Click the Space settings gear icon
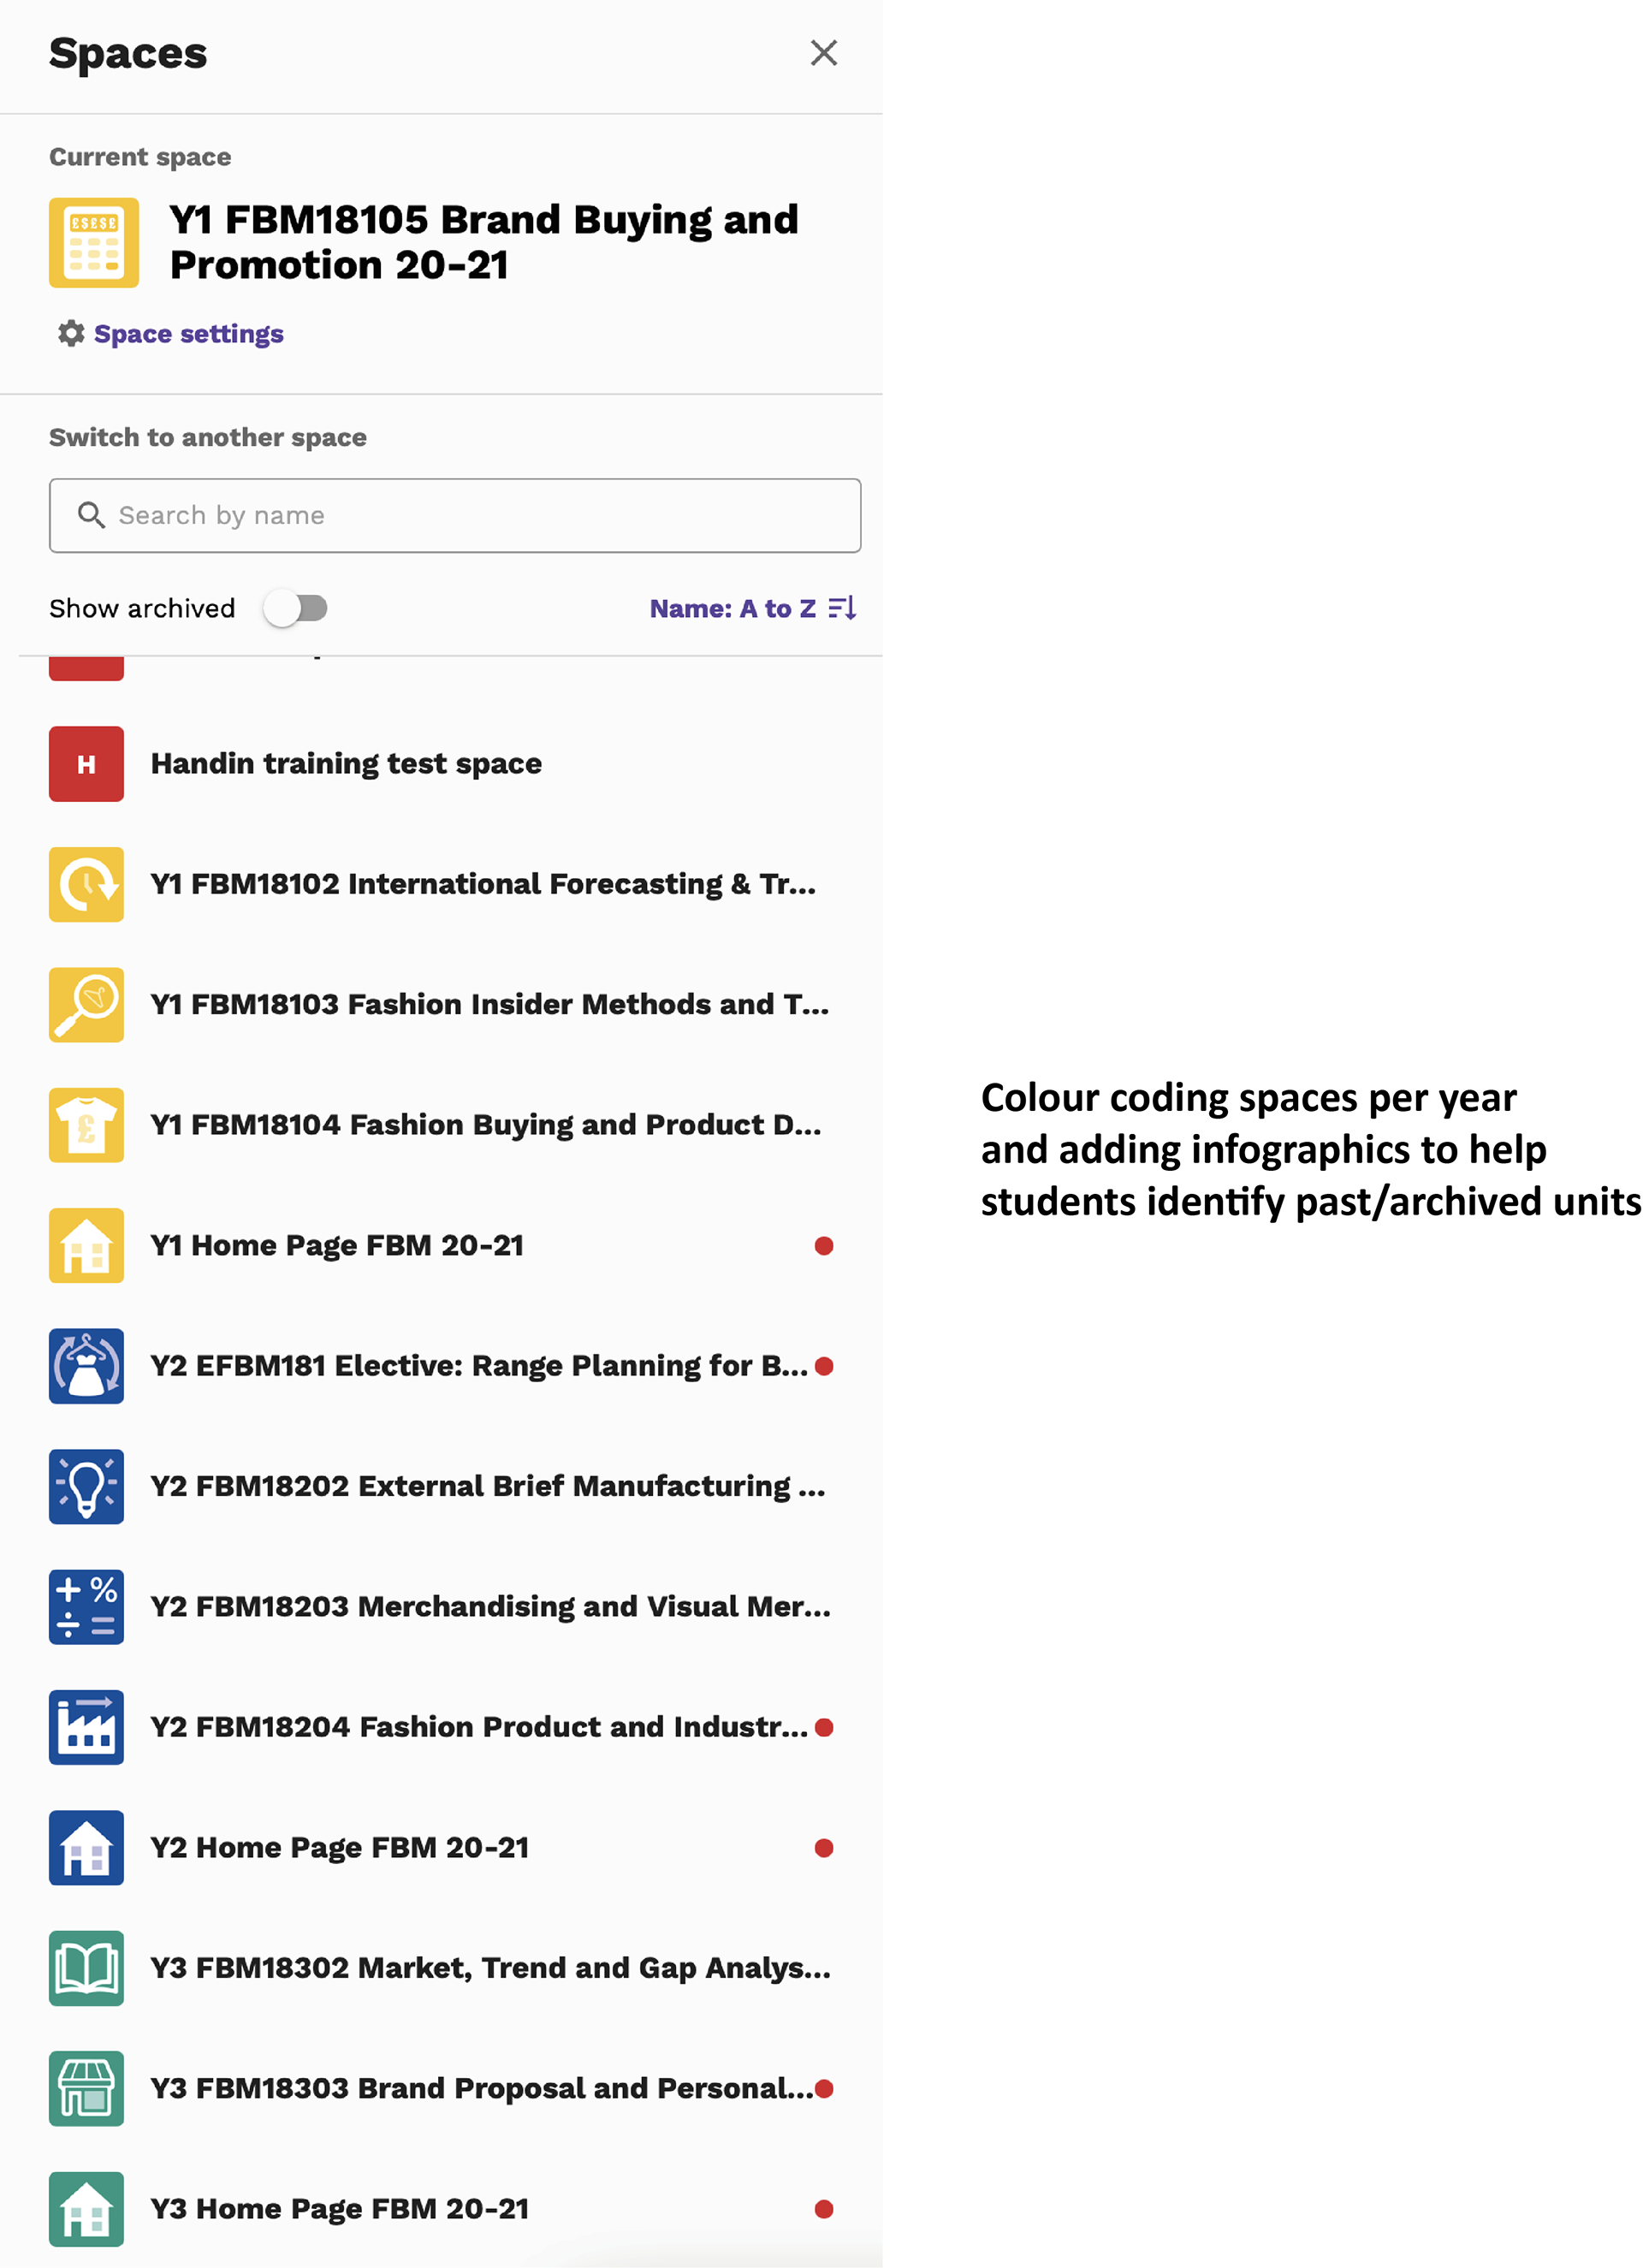The width and height of the screenshot is (1643, 2268). (71, 333)
